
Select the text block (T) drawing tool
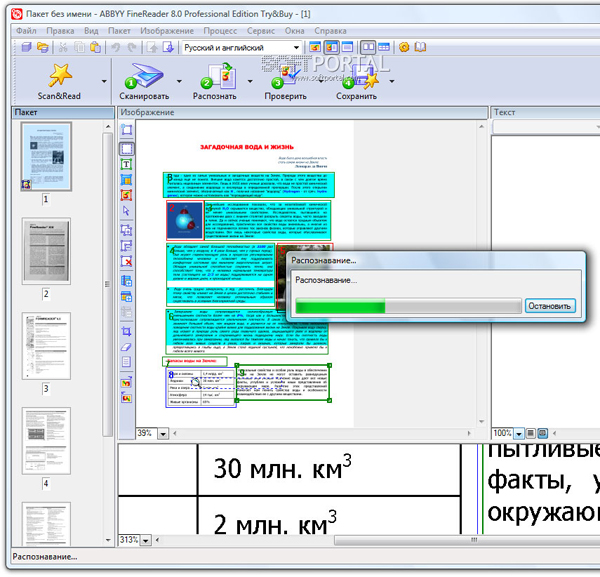coord(126,165)
